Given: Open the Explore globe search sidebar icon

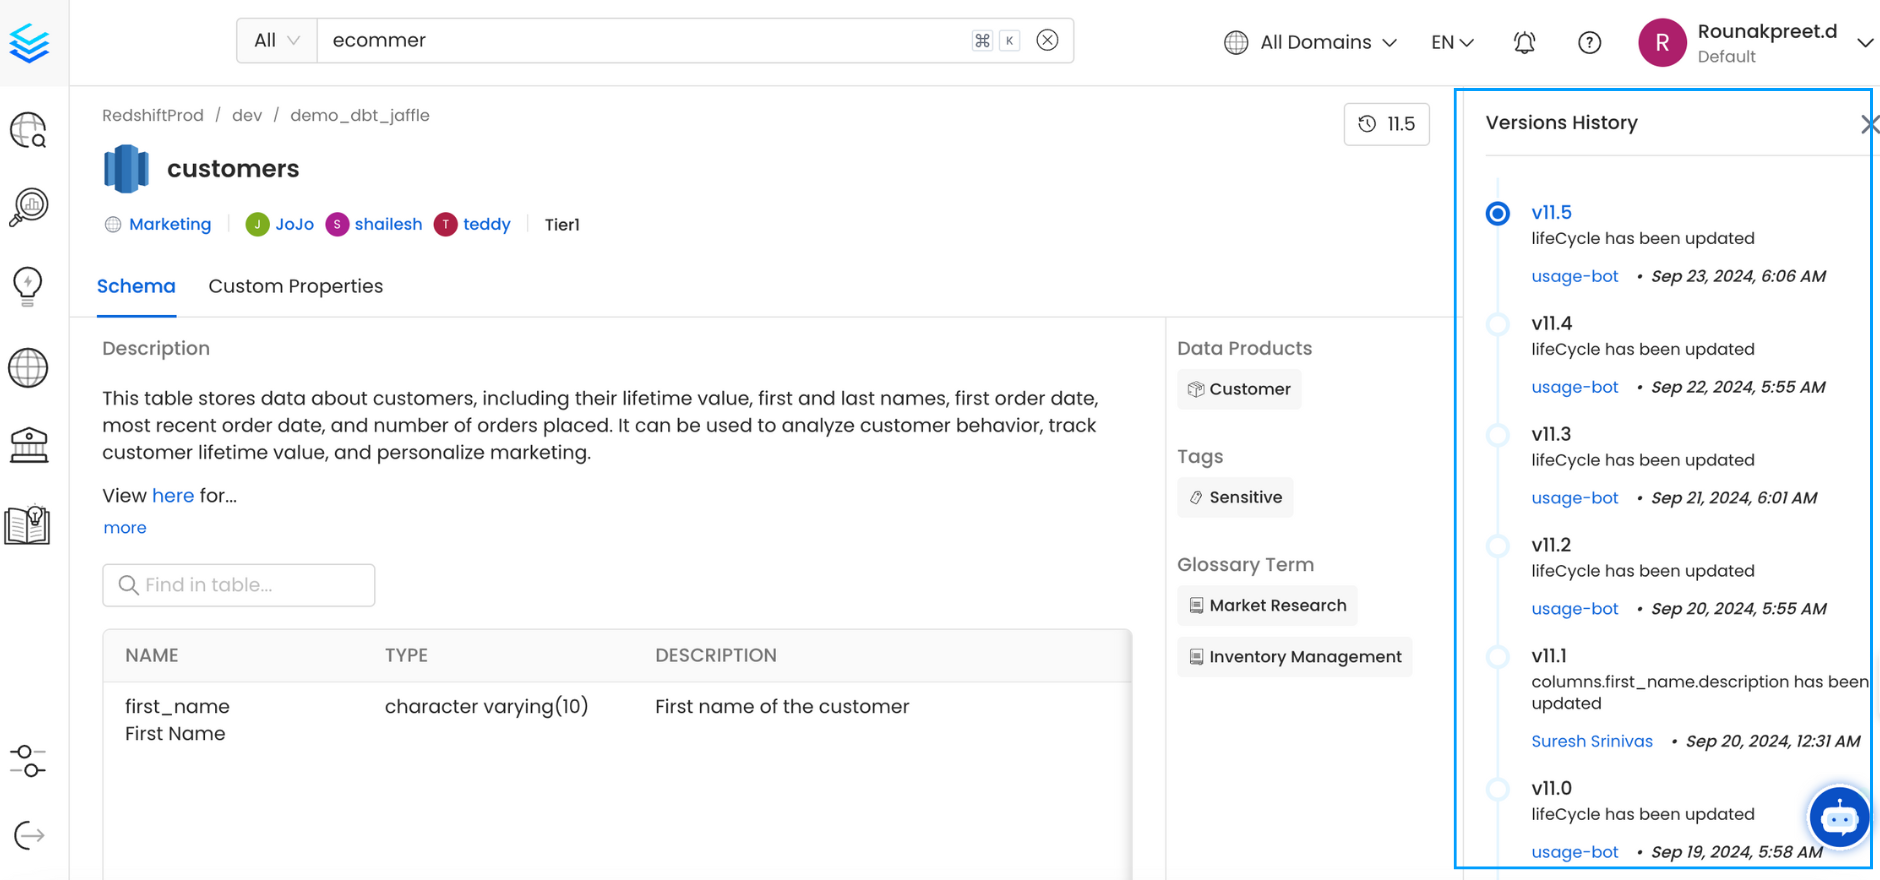Looking at the screenshot, I should pos(28,130).
